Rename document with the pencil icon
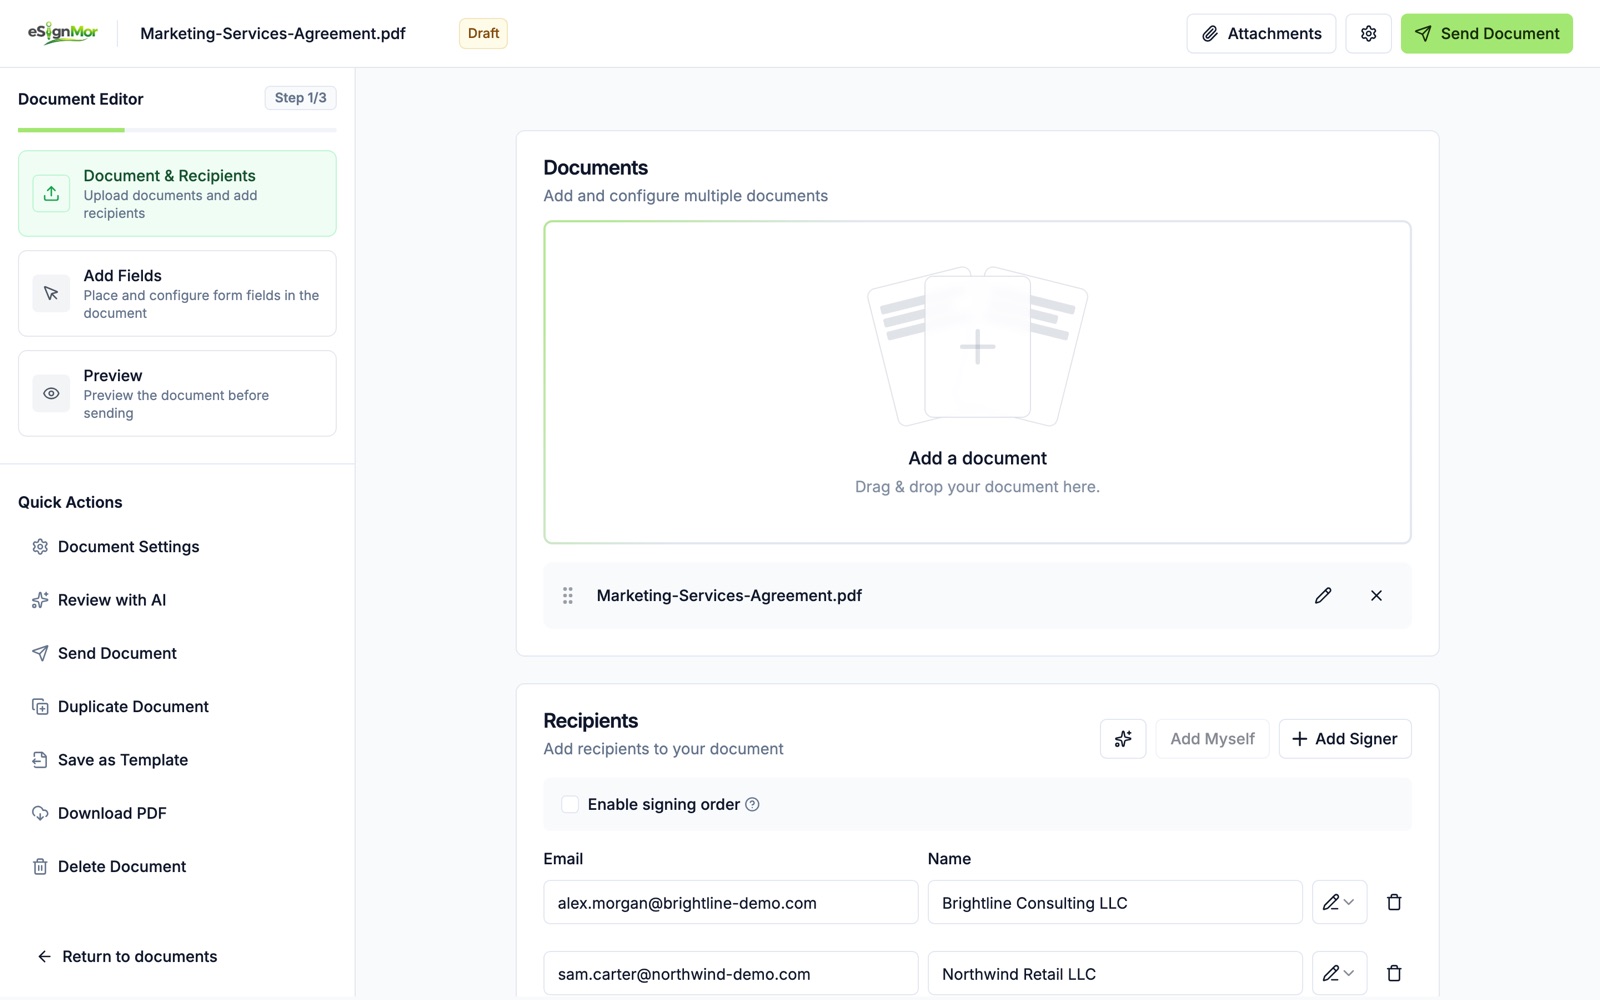The height and width of the screenshot is (1000, 1600). click(1322, 595)
